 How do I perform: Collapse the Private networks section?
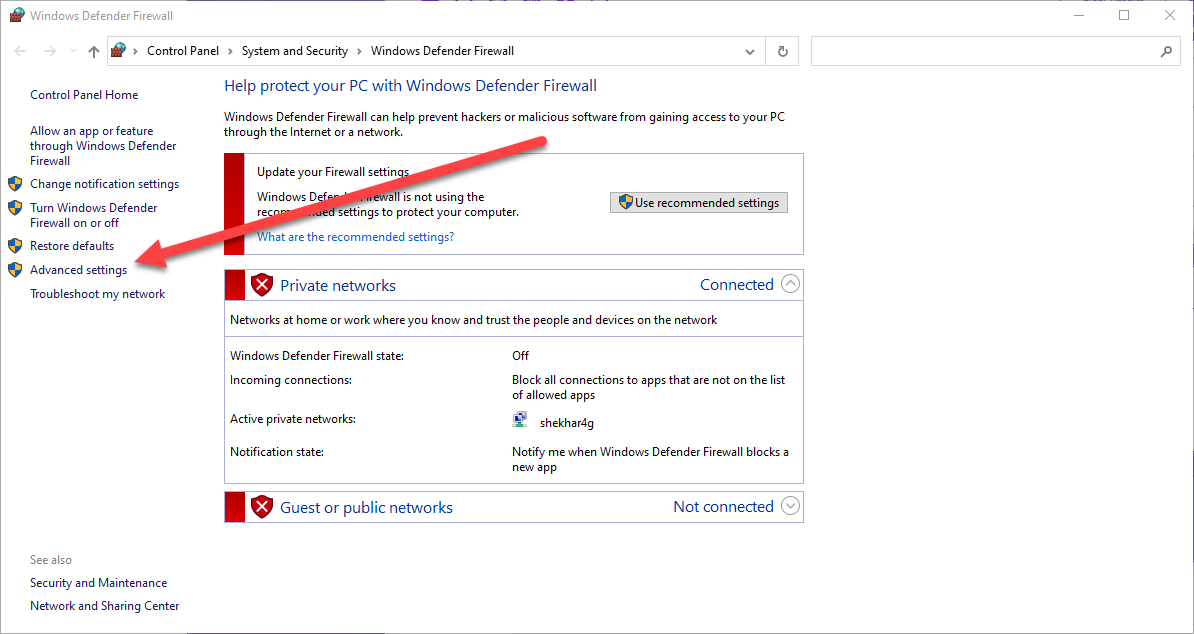tap(790, 284)
